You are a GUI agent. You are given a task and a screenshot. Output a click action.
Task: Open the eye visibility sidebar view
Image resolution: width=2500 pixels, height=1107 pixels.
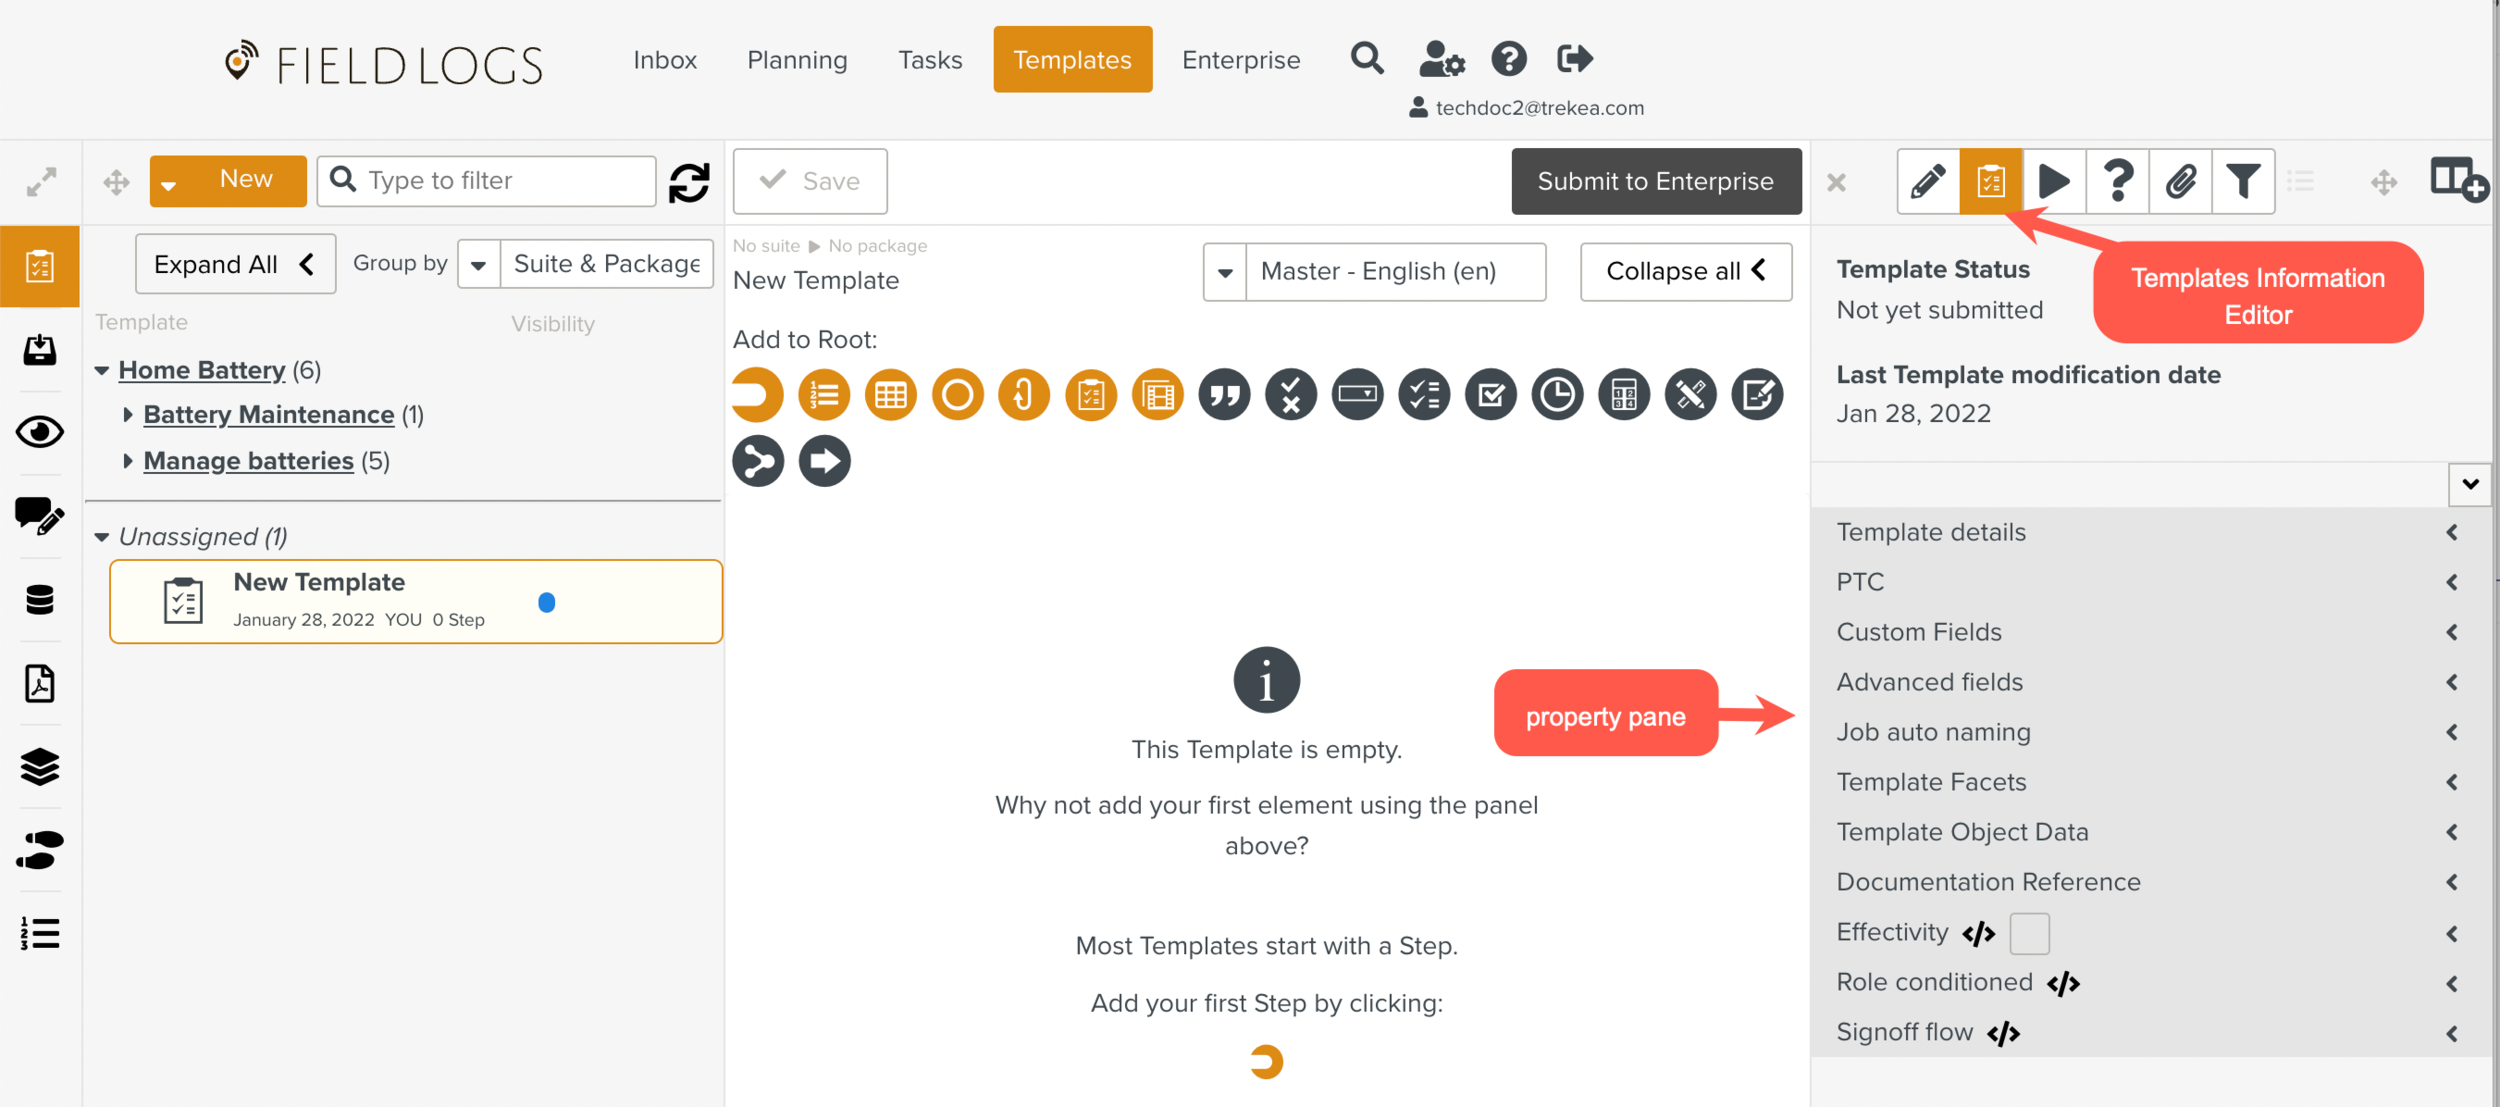tap(40, 432)
